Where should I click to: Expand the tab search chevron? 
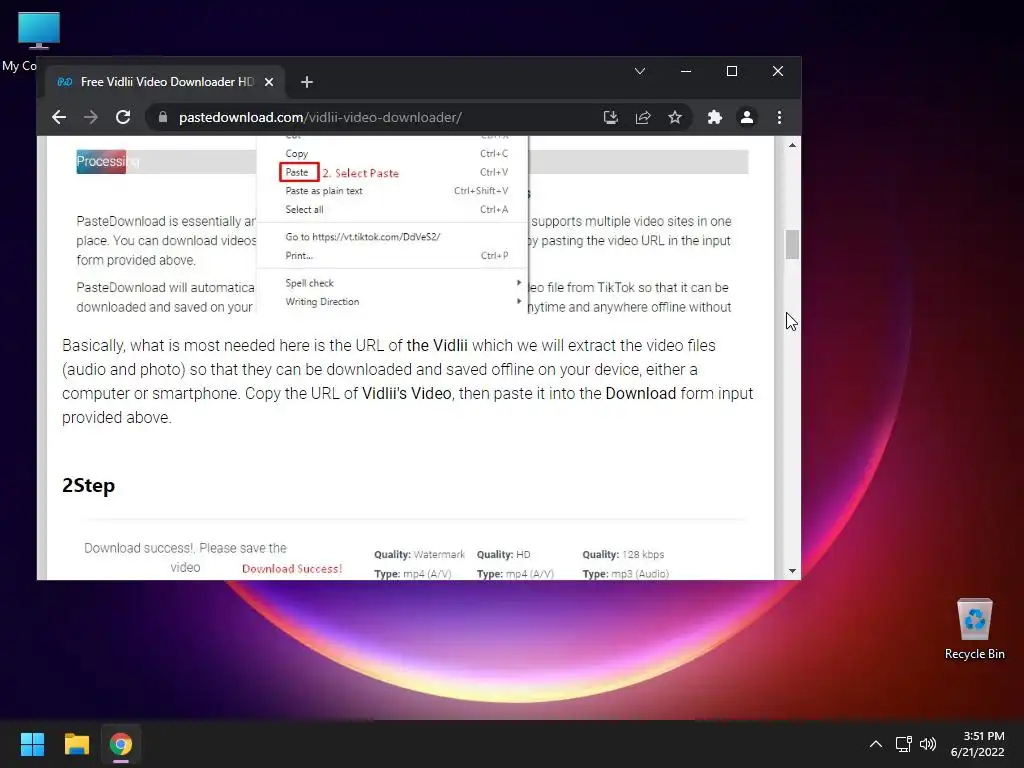[x=640, y=71]
